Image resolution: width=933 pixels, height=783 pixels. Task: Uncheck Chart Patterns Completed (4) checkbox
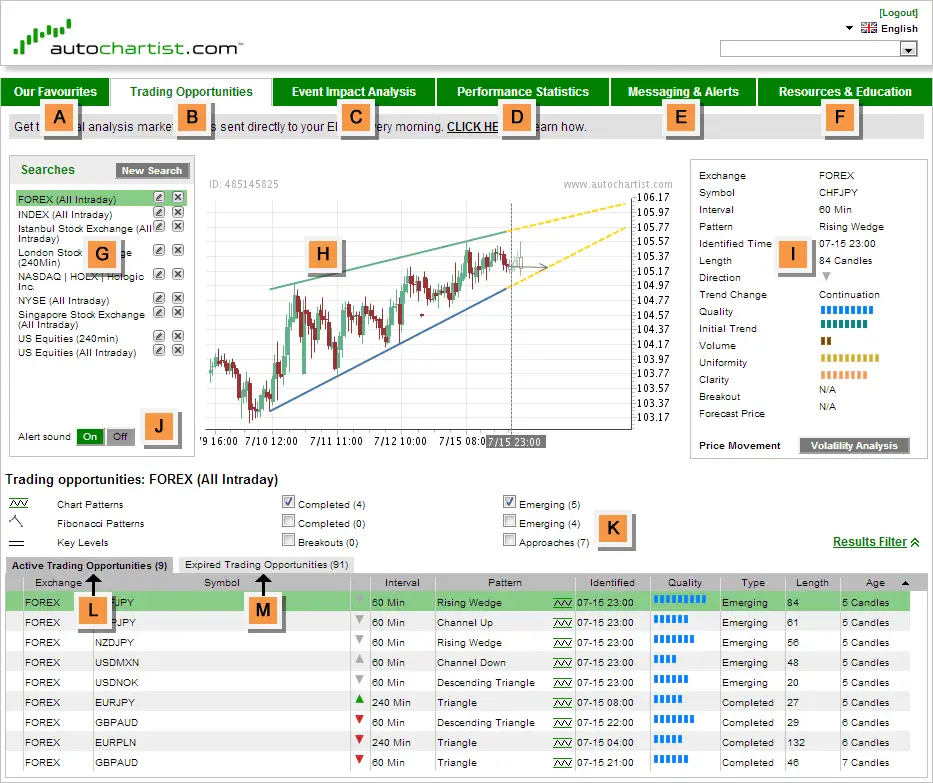tap(289, 503)
